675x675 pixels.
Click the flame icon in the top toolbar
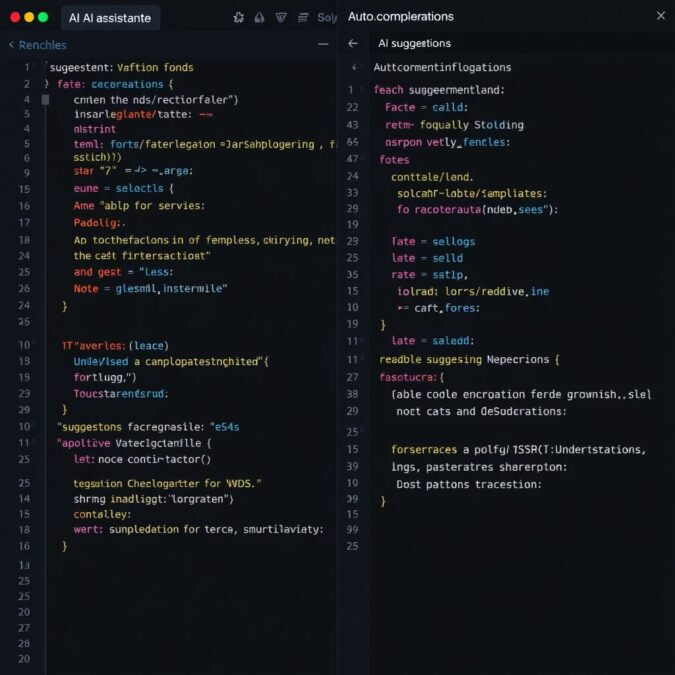coord(259,17)
